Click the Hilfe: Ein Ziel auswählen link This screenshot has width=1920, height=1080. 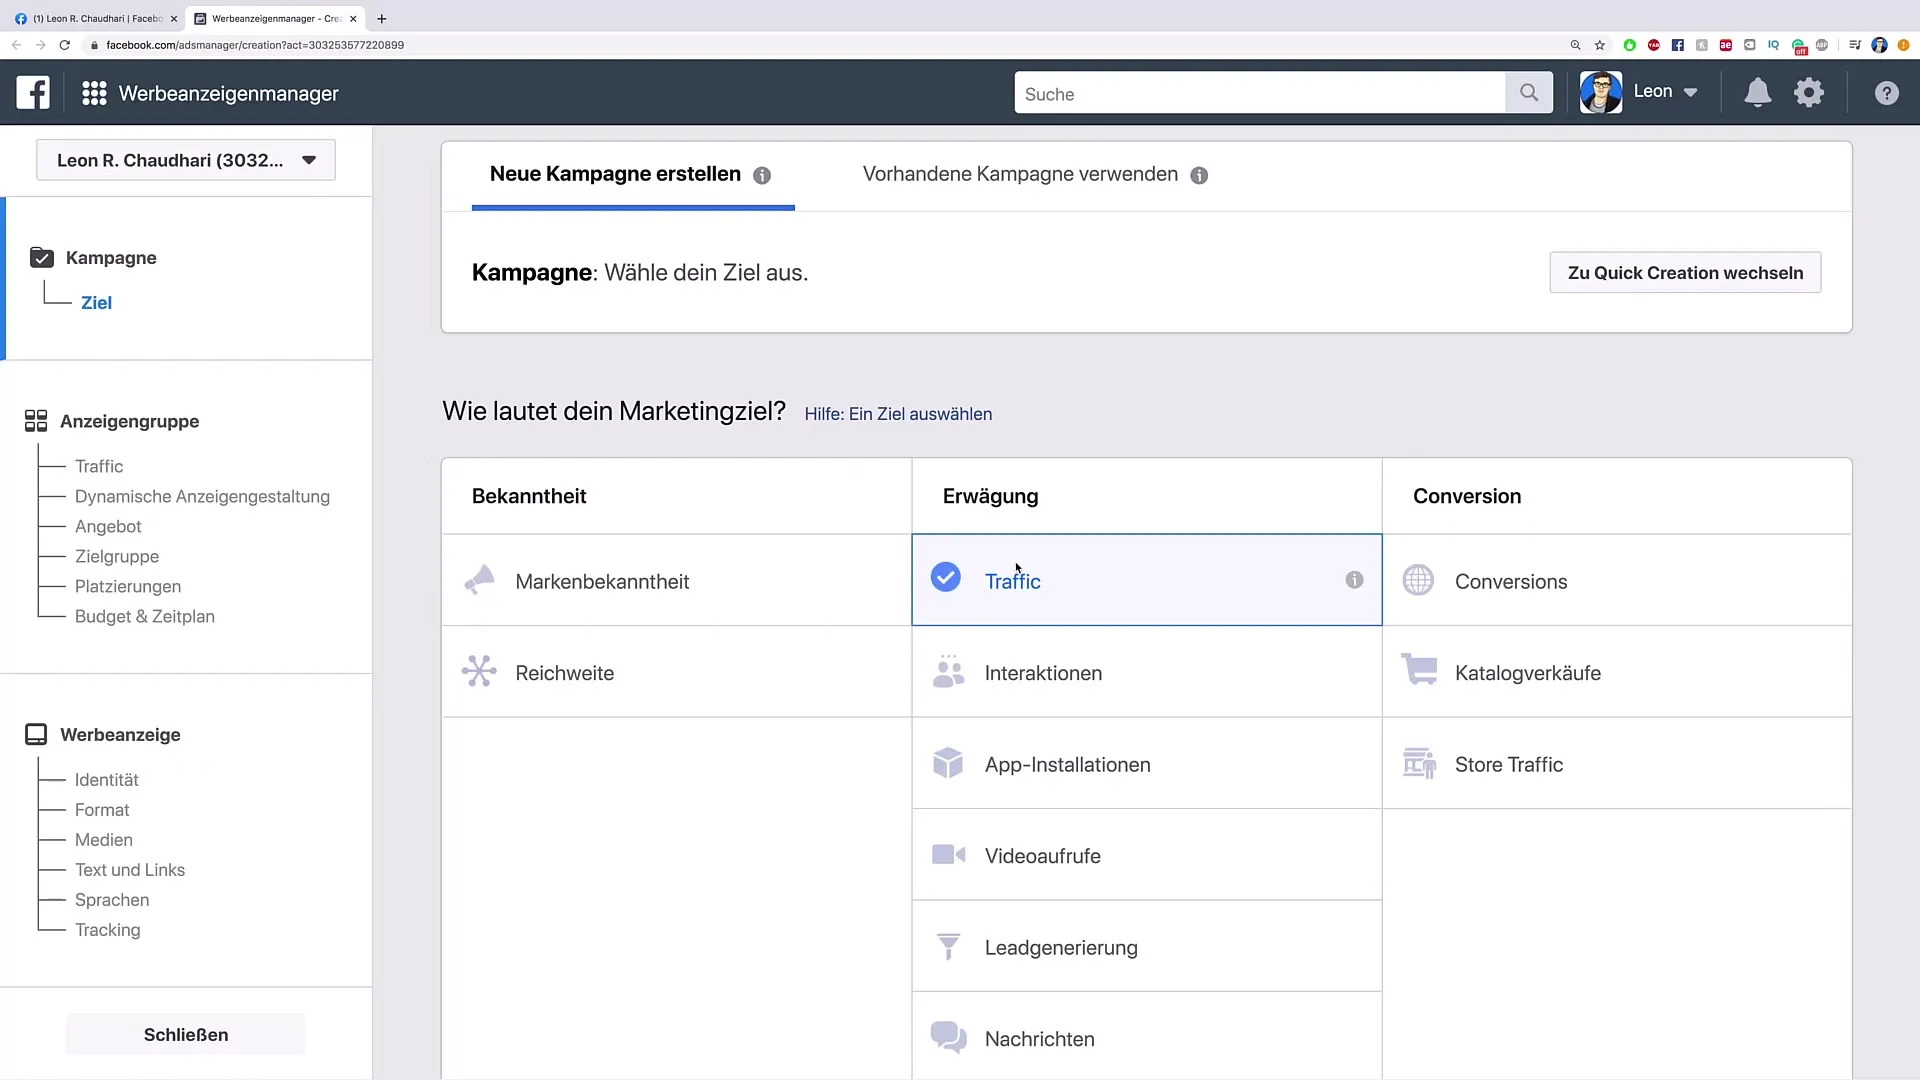click(898, 414)
